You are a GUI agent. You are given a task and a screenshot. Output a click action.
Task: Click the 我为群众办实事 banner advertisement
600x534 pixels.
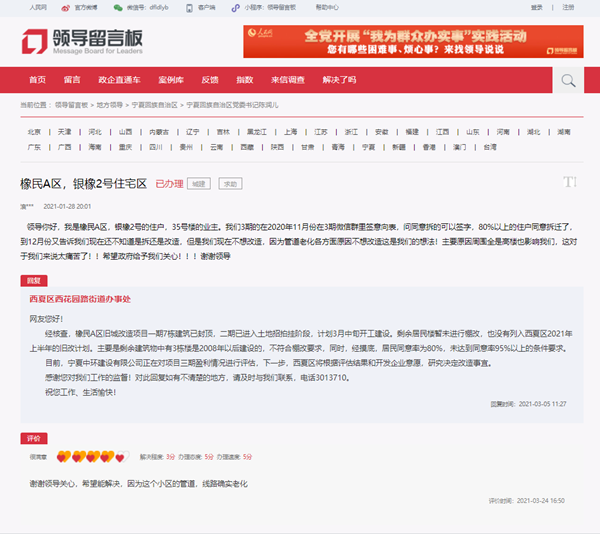coord(412,43)
